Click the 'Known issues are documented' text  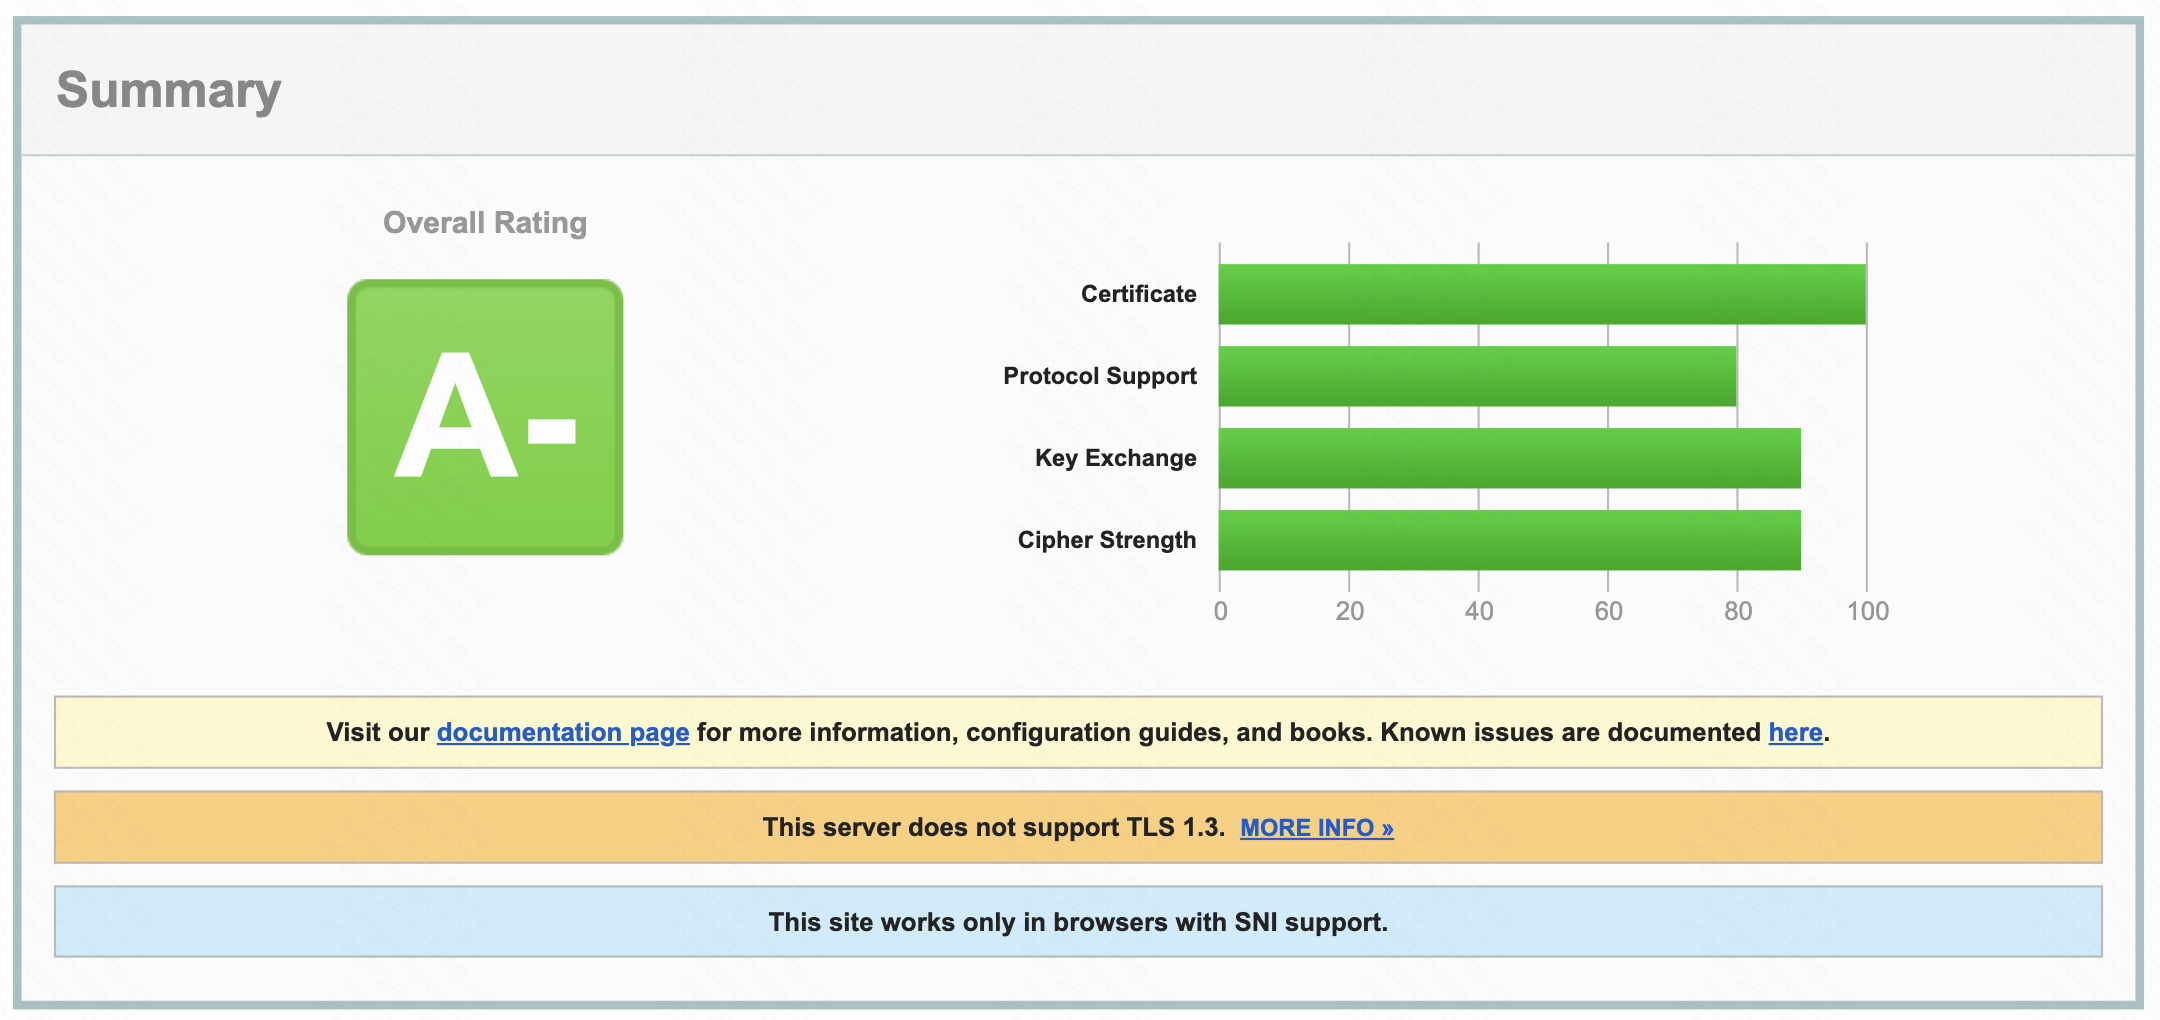[x=1570, y=732]
